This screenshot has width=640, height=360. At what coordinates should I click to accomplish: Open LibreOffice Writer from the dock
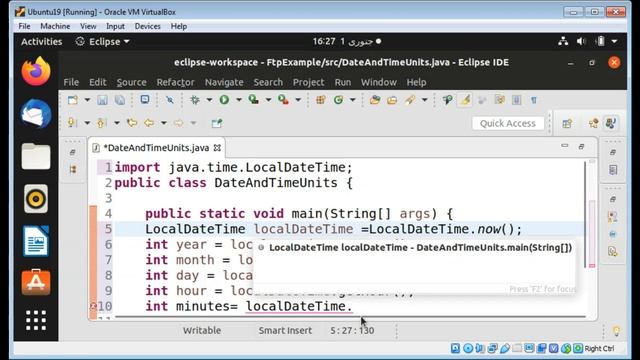[x=36, y=241]
